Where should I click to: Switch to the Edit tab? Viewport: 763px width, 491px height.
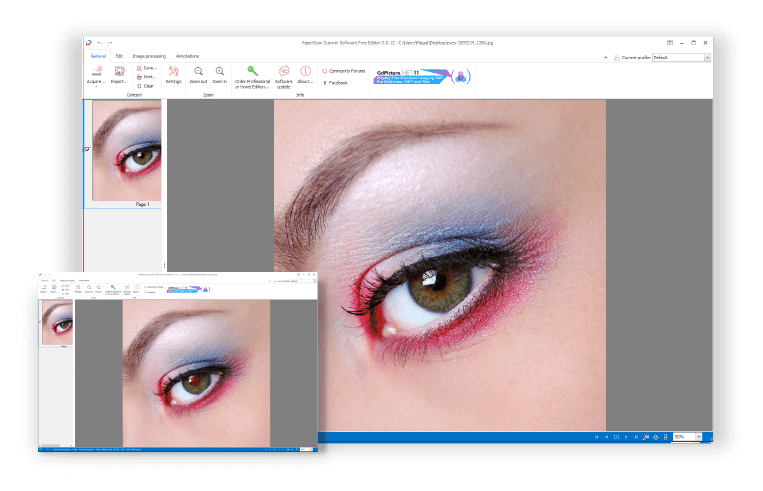coord(119,57)
